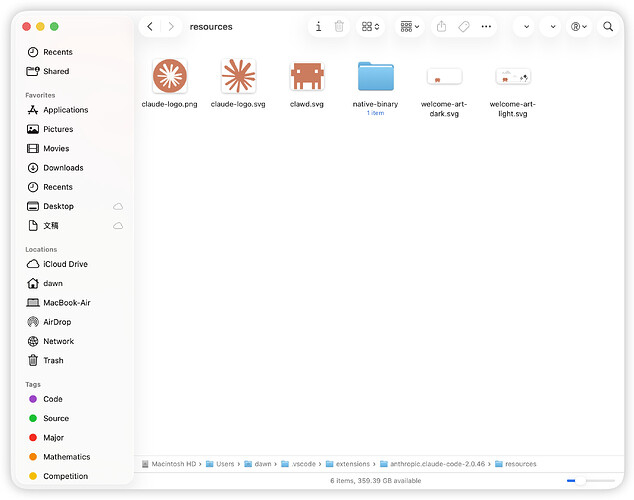The width and height of the screenshot is (634, 500).
Task: Click Users in the path bar
Action: [x=220, y=464]
